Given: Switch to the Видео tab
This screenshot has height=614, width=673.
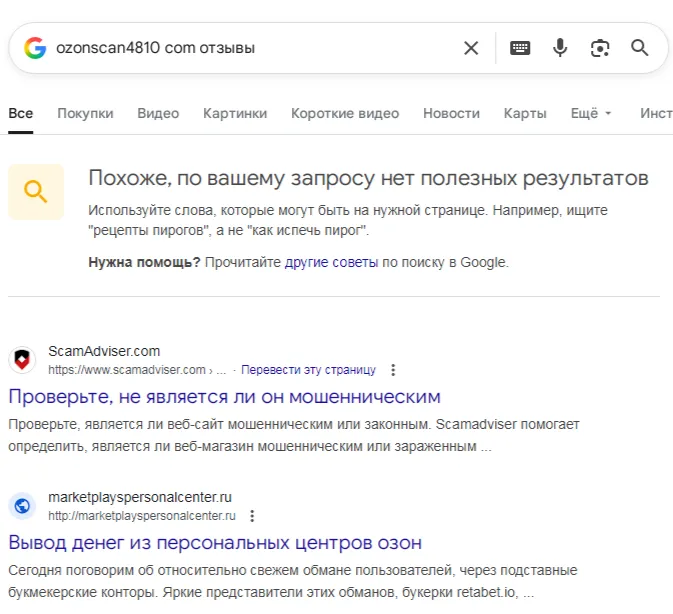Looking at the screenshot, I should click(x=158, y=113).
